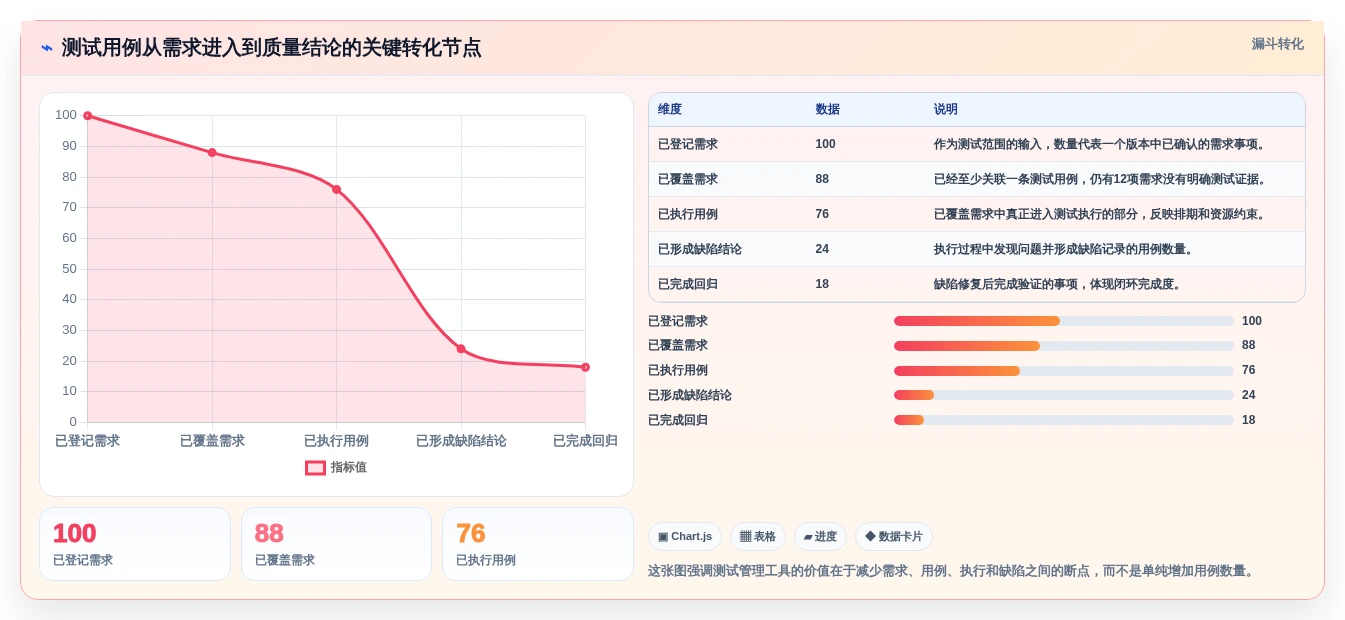Click the progress value 24 beside 已形成缺陷结论 bar
Screen dimensions: 1345x620
pyautogui.click(x=1249, y=395)
